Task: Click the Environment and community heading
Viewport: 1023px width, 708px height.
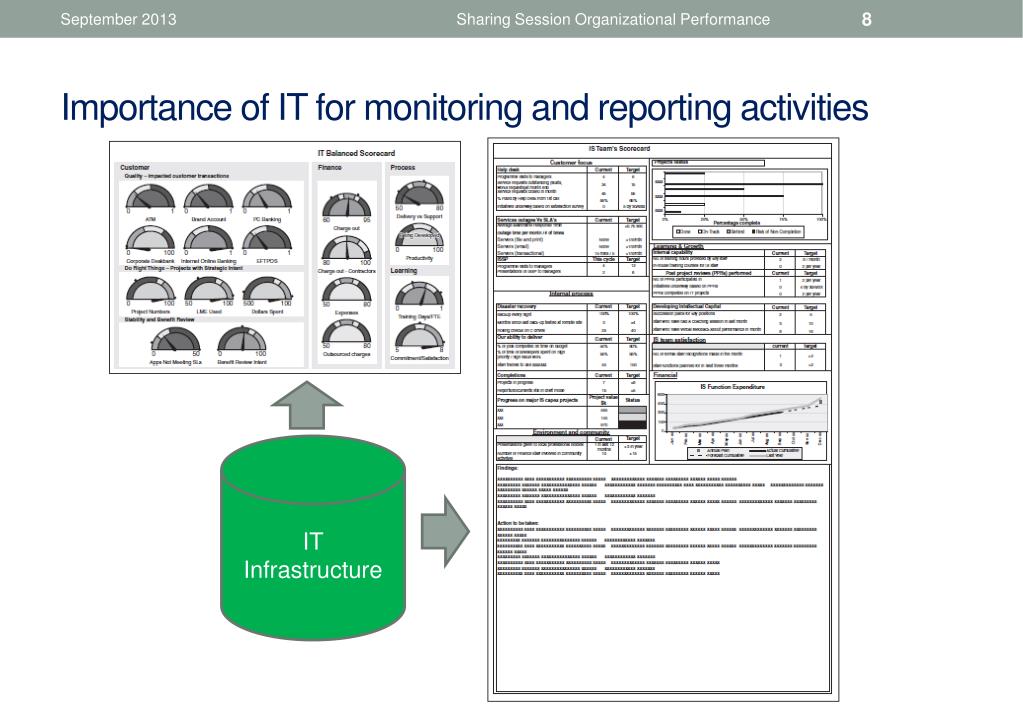Action: point(571,432)
